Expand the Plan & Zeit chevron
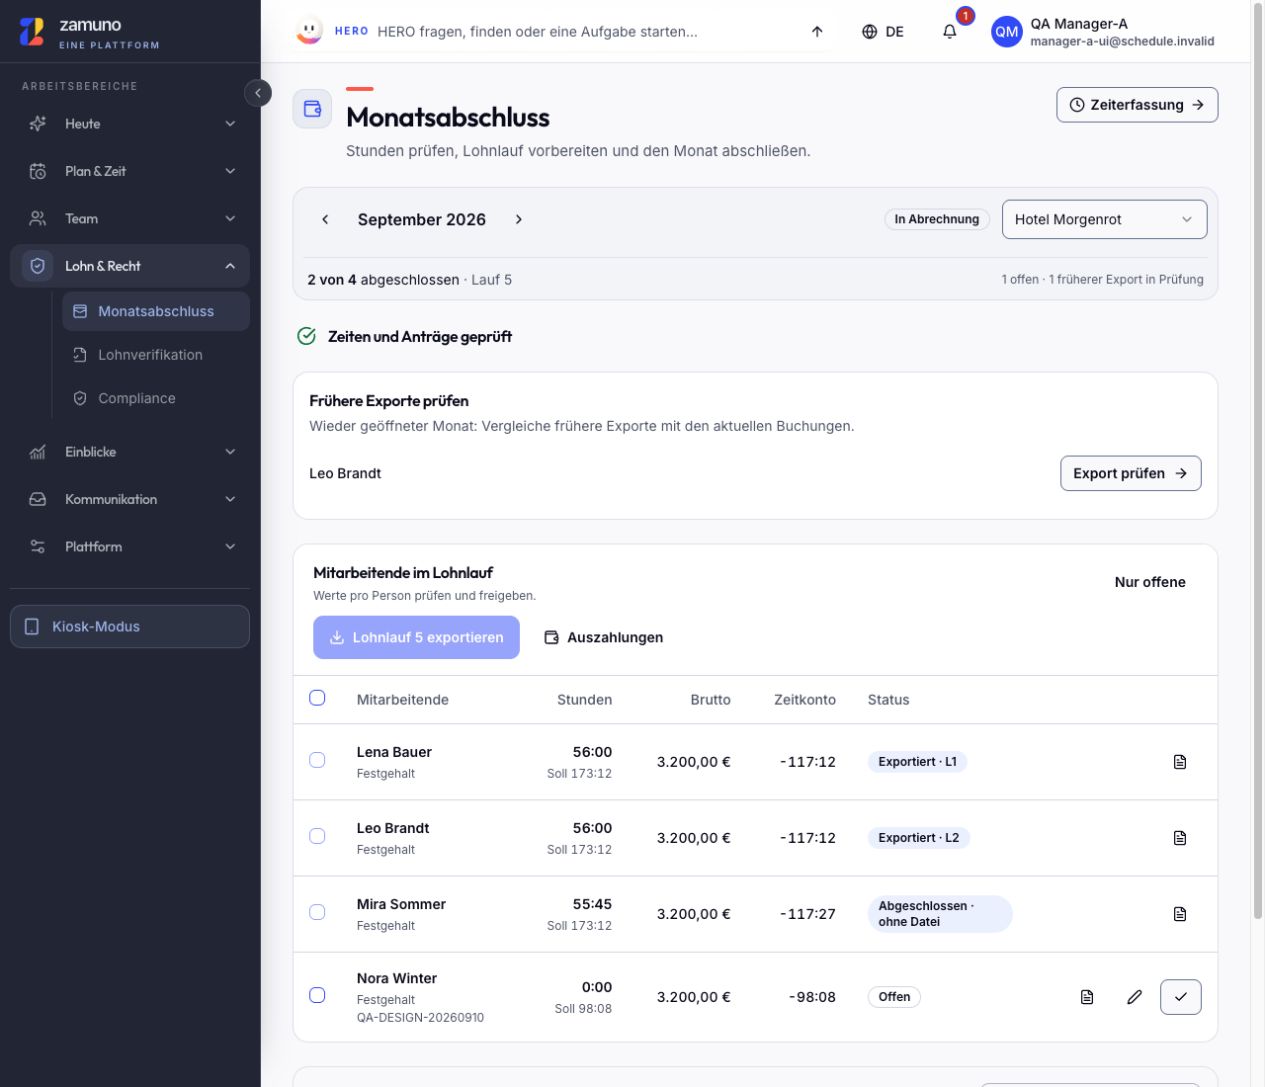The height and width of the screenshot is (1087, 1265). 230,171
